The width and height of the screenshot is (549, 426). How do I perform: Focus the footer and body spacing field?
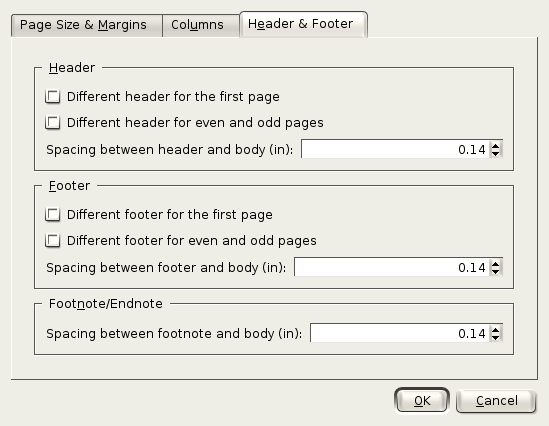391,267
